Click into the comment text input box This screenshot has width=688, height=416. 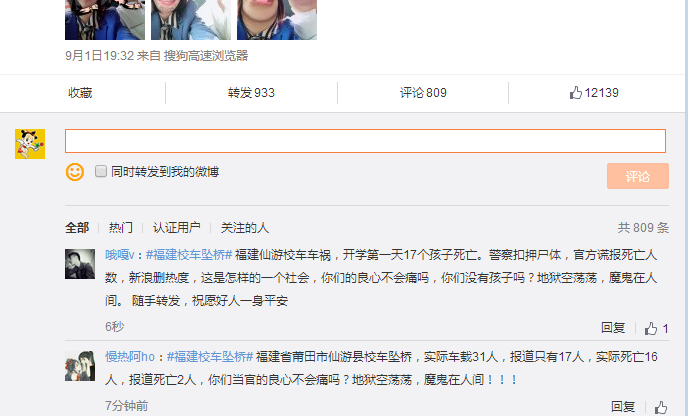coord(366,141)
